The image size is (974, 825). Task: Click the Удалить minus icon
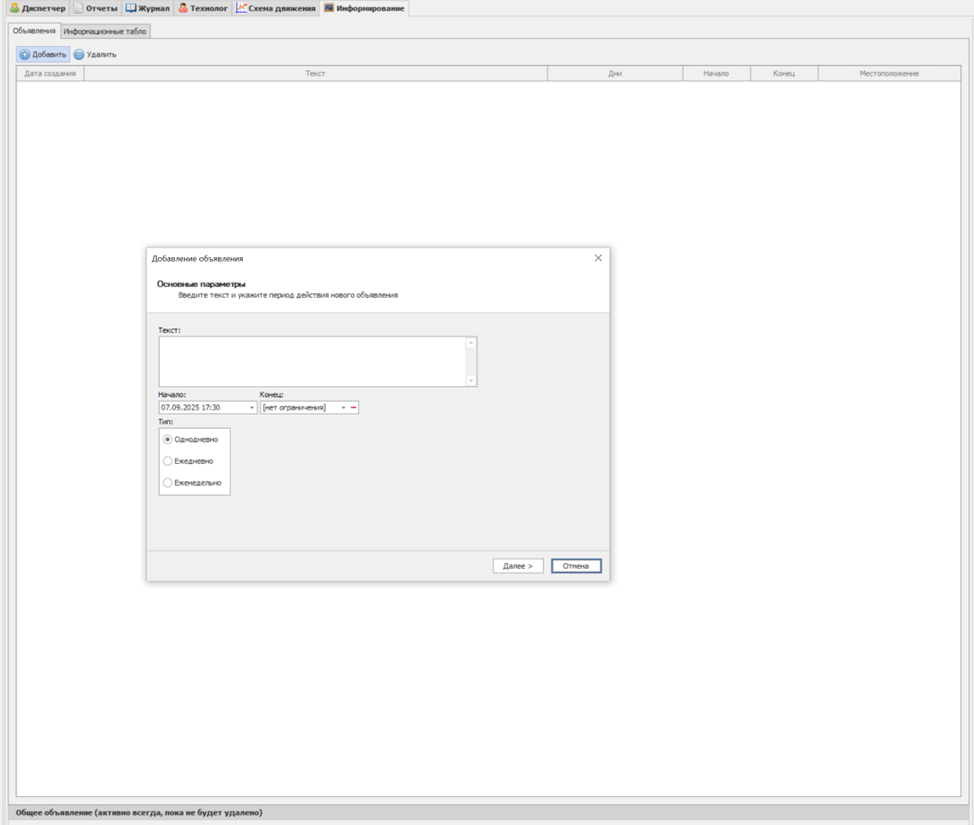(x=79, y=55)
